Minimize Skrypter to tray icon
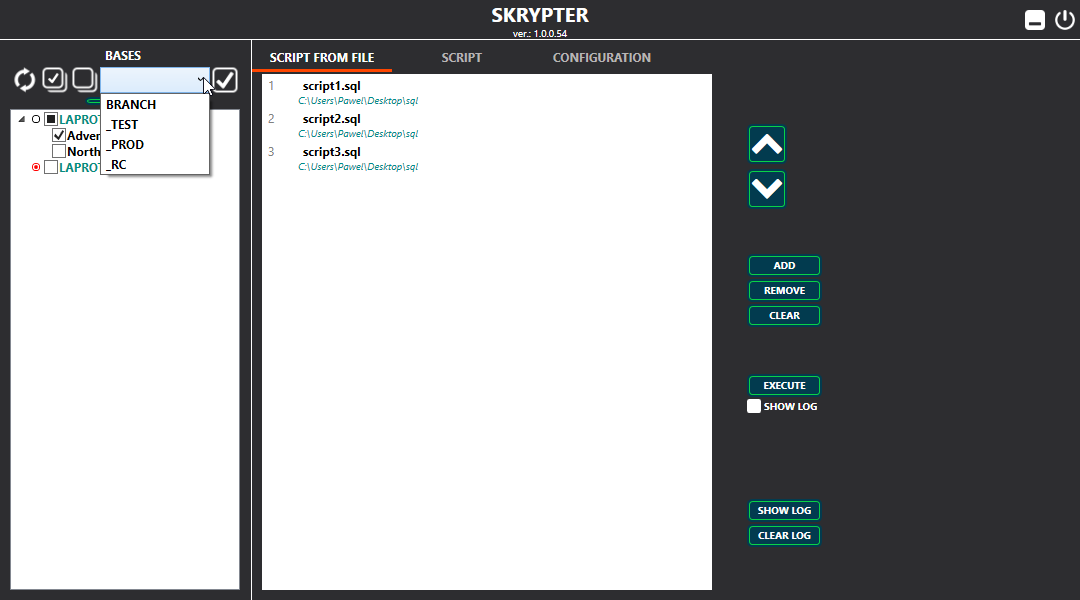Image resolution: width=1080 pixels, height=600 pixels. [1035, 20]
